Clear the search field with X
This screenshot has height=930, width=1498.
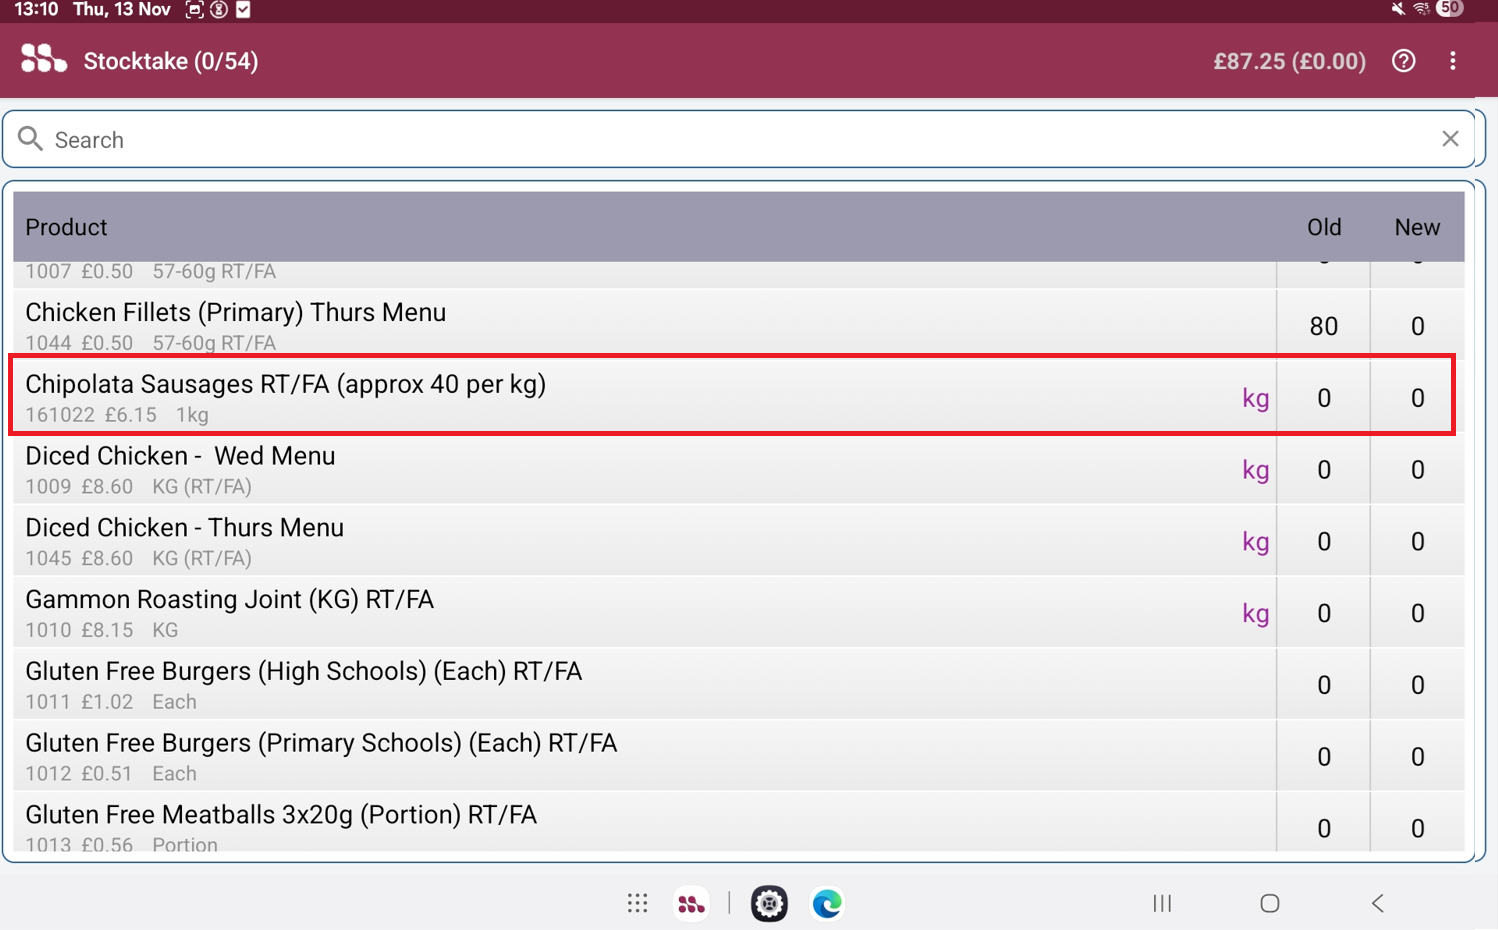(1449, 139)
